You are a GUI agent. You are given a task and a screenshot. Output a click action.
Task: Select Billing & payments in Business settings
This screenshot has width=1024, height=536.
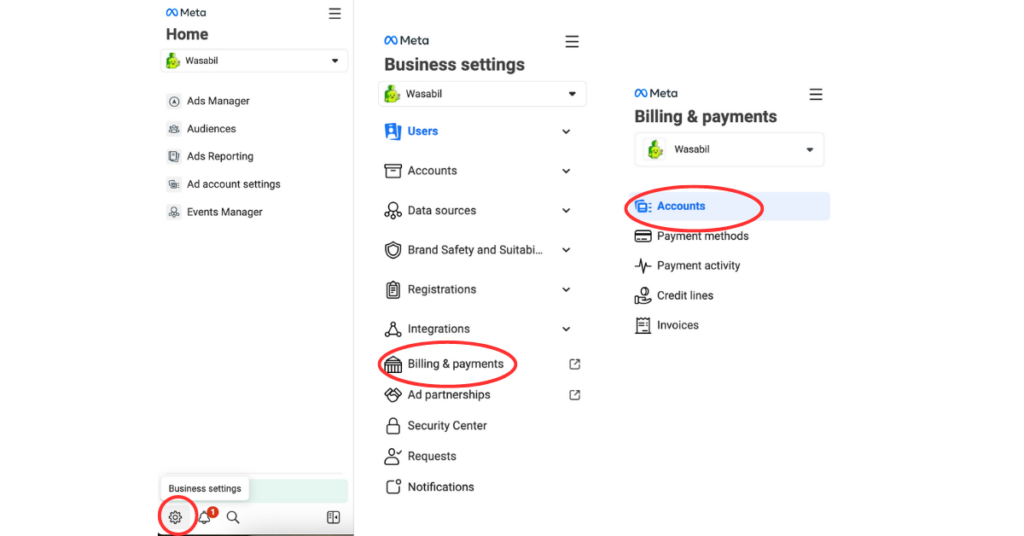(454, 364)
